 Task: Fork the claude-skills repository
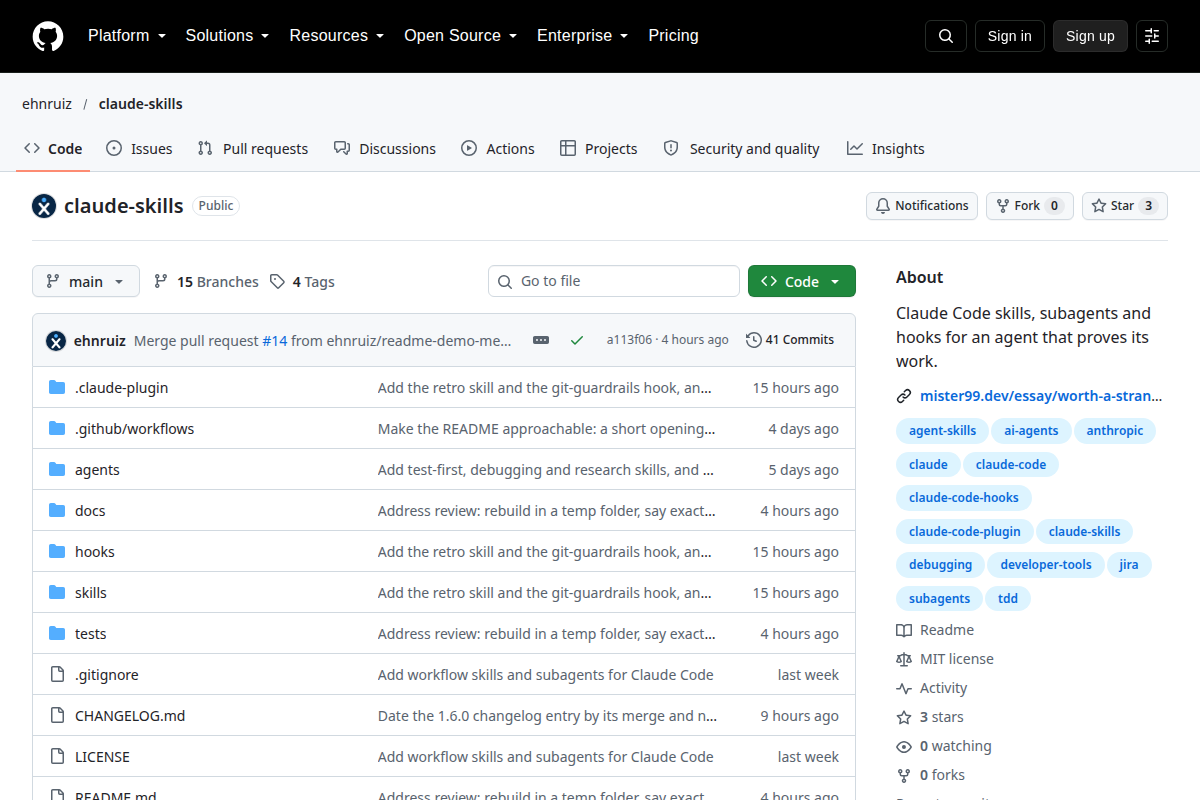point(1030,206)
